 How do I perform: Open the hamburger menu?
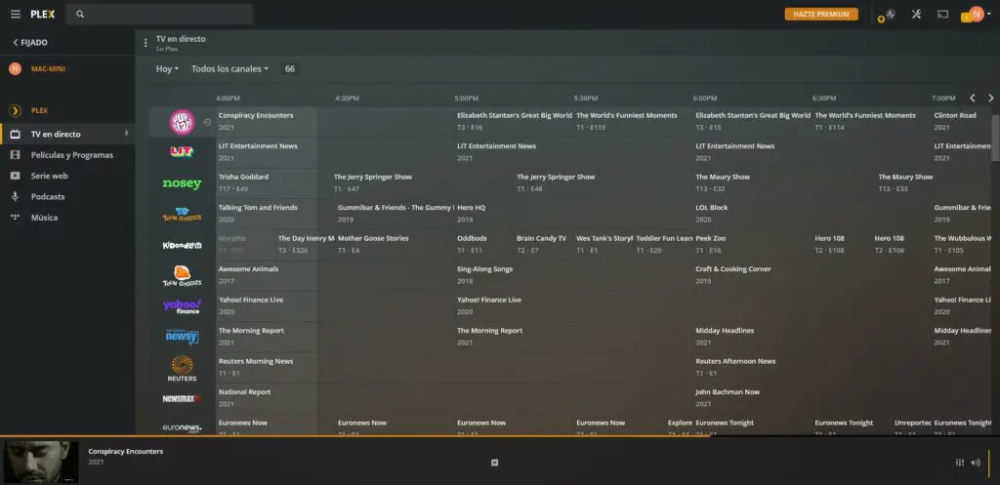[15, 14]
